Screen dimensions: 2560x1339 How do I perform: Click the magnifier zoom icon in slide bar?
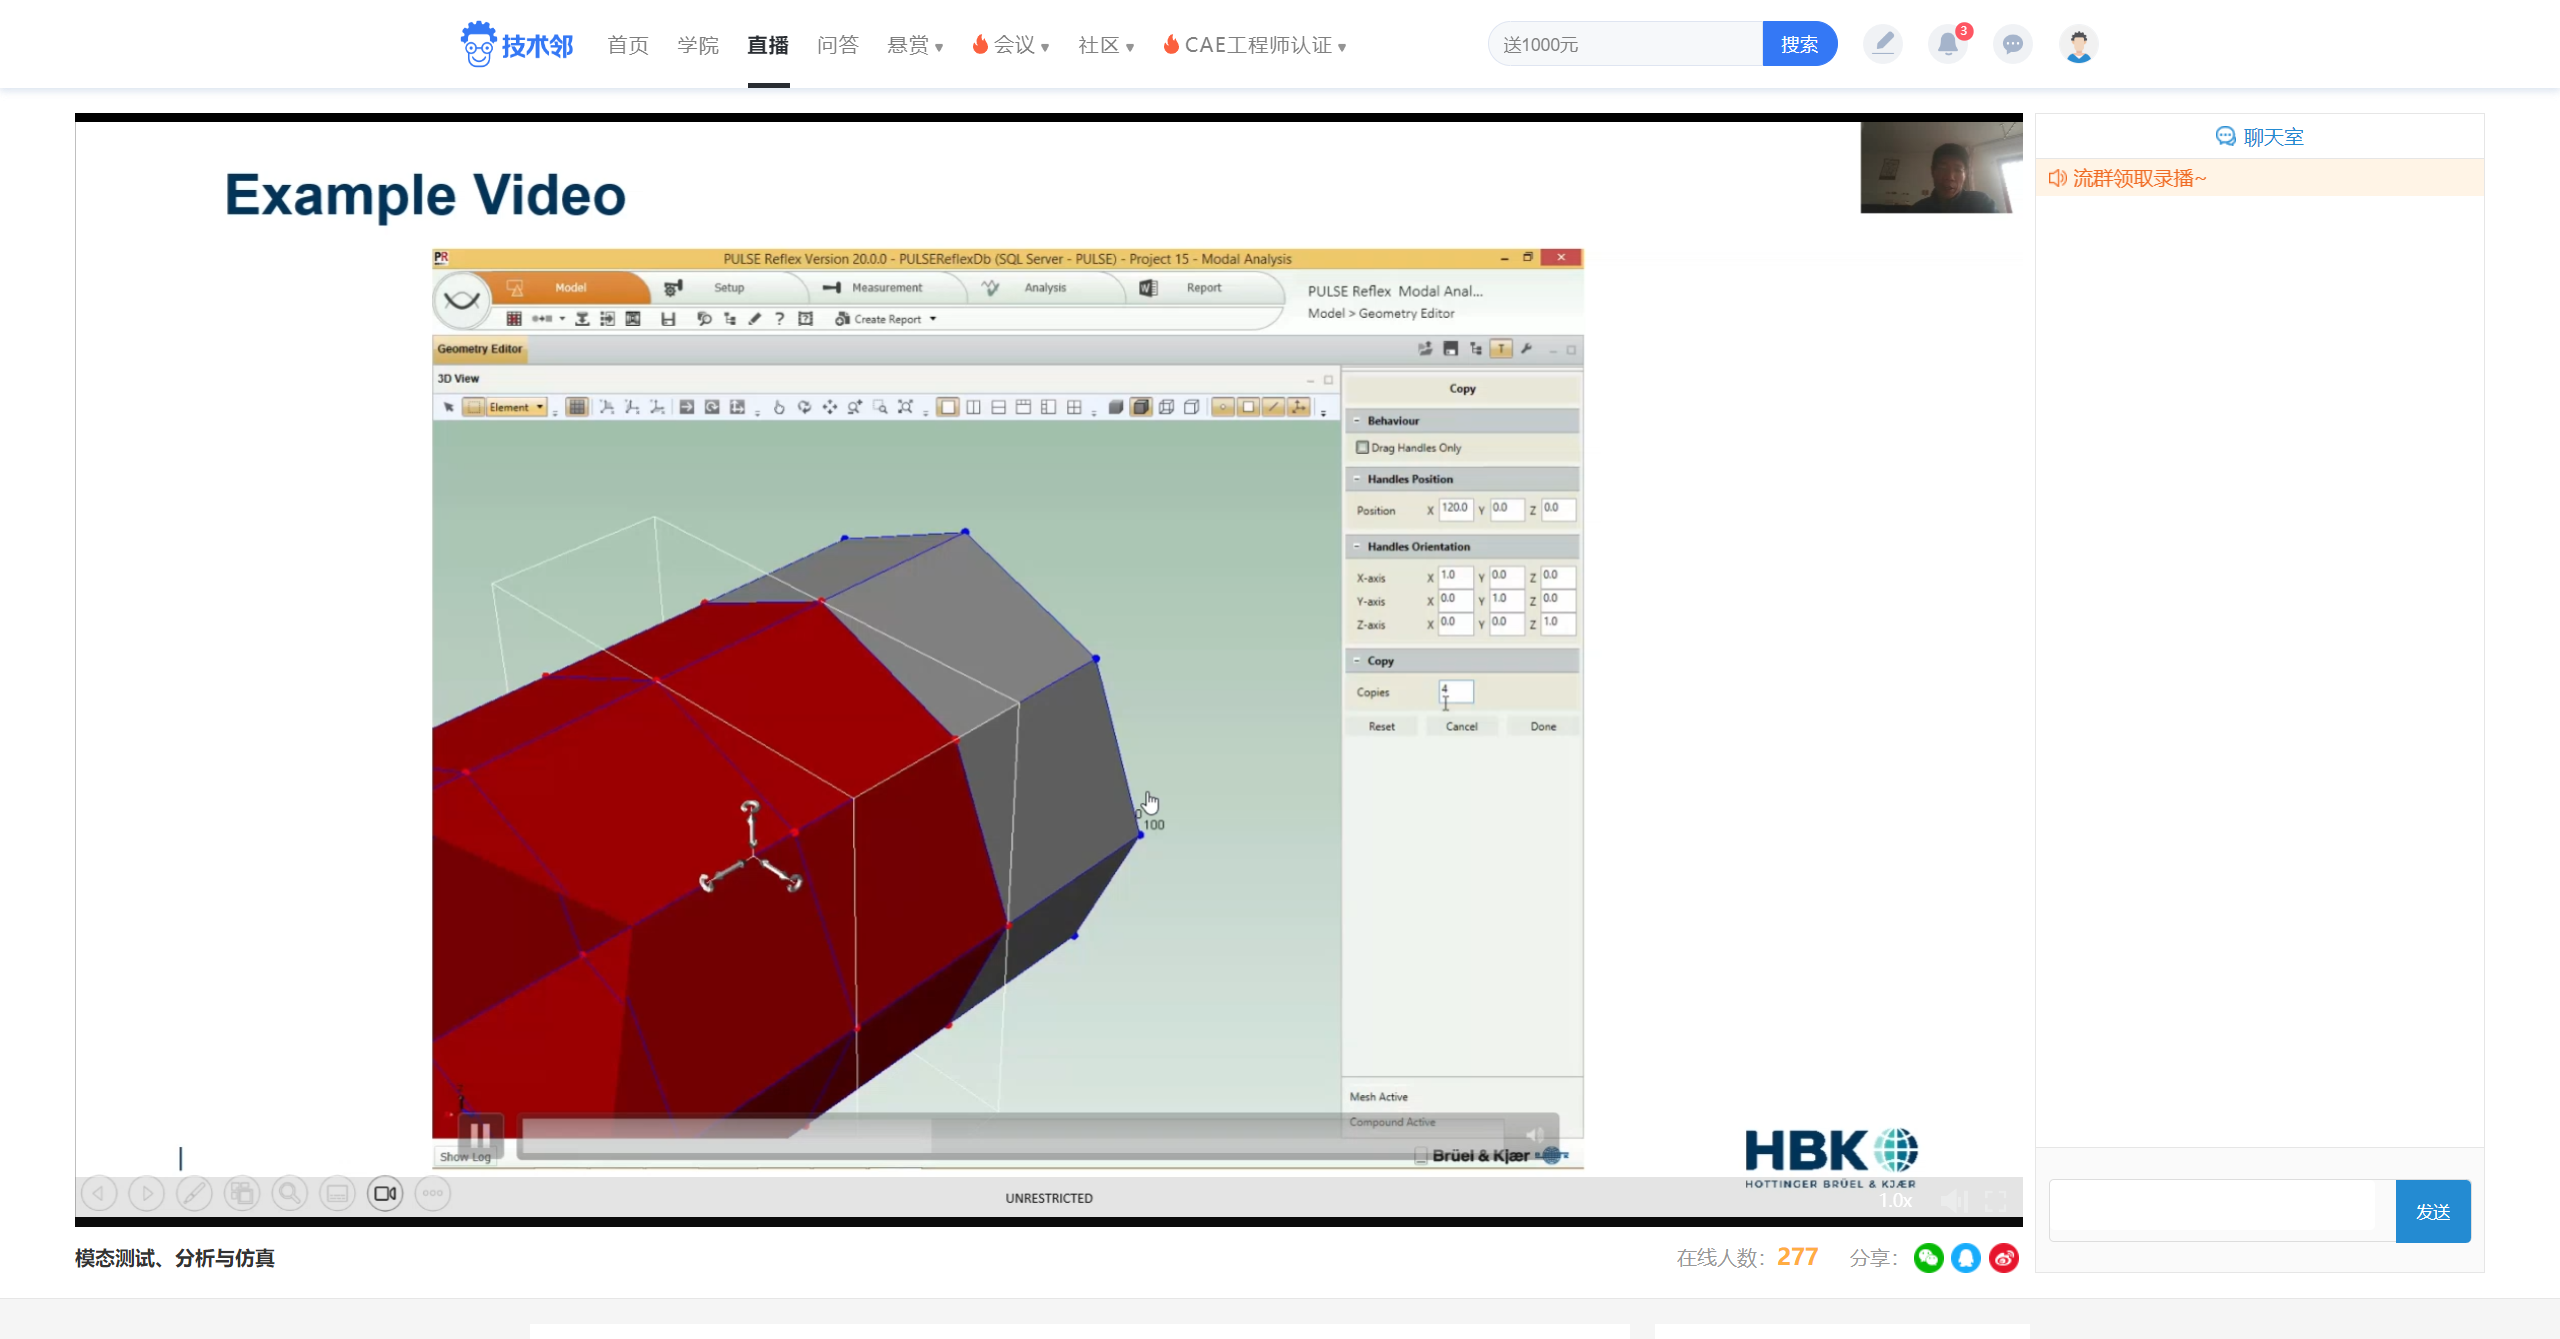(x=290, y=1193)
